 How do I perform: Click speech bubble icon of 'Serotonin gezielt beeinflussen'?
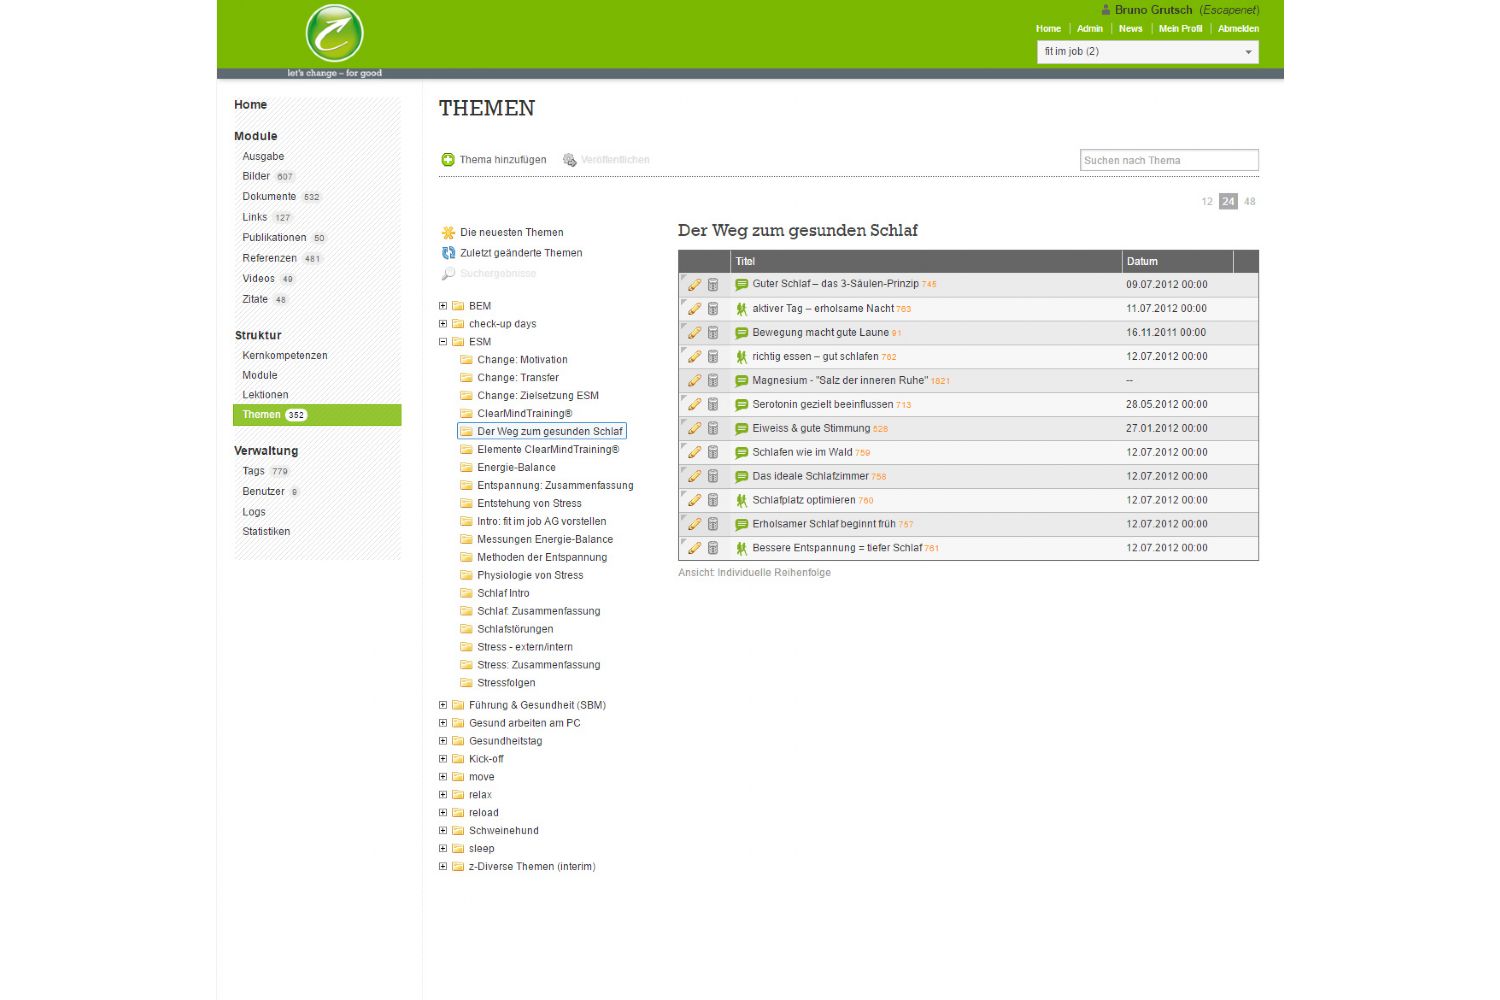click(x=741, y=405)
